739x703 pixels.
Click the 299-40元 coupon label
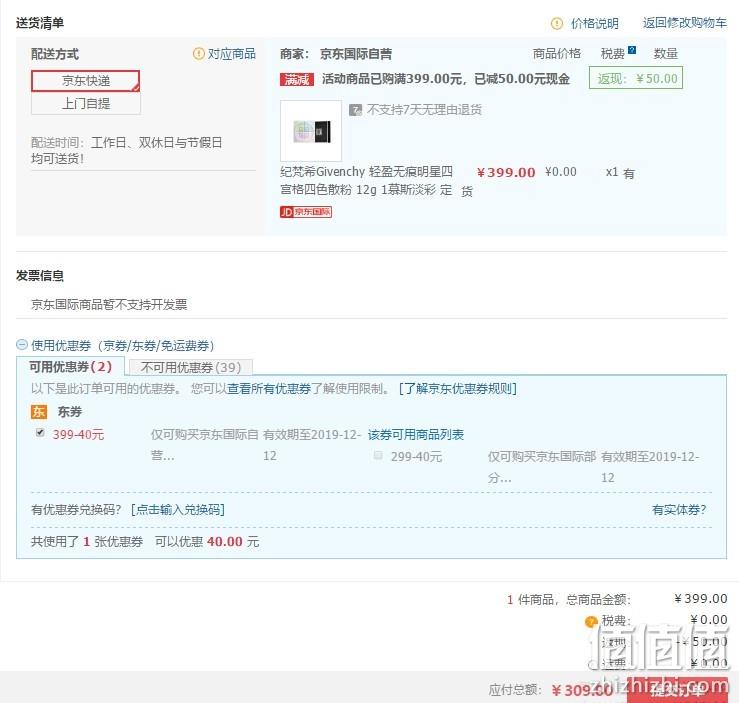coord(417,457)
